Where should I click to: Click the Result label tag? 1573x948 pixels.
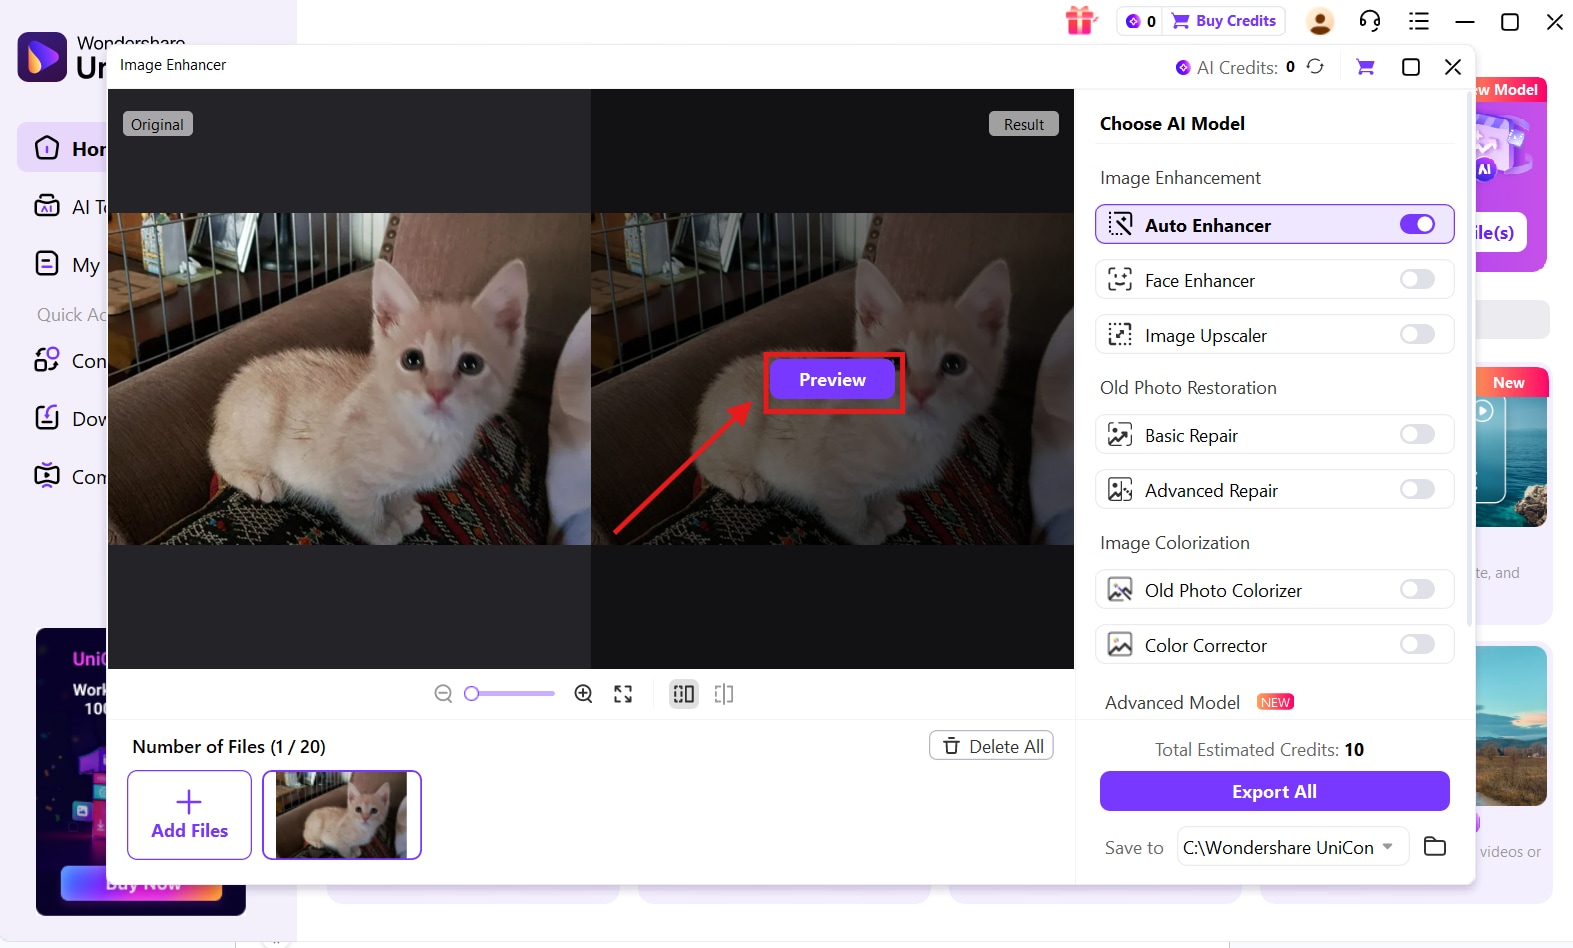pyautogui.click(x=1024, y=124)
